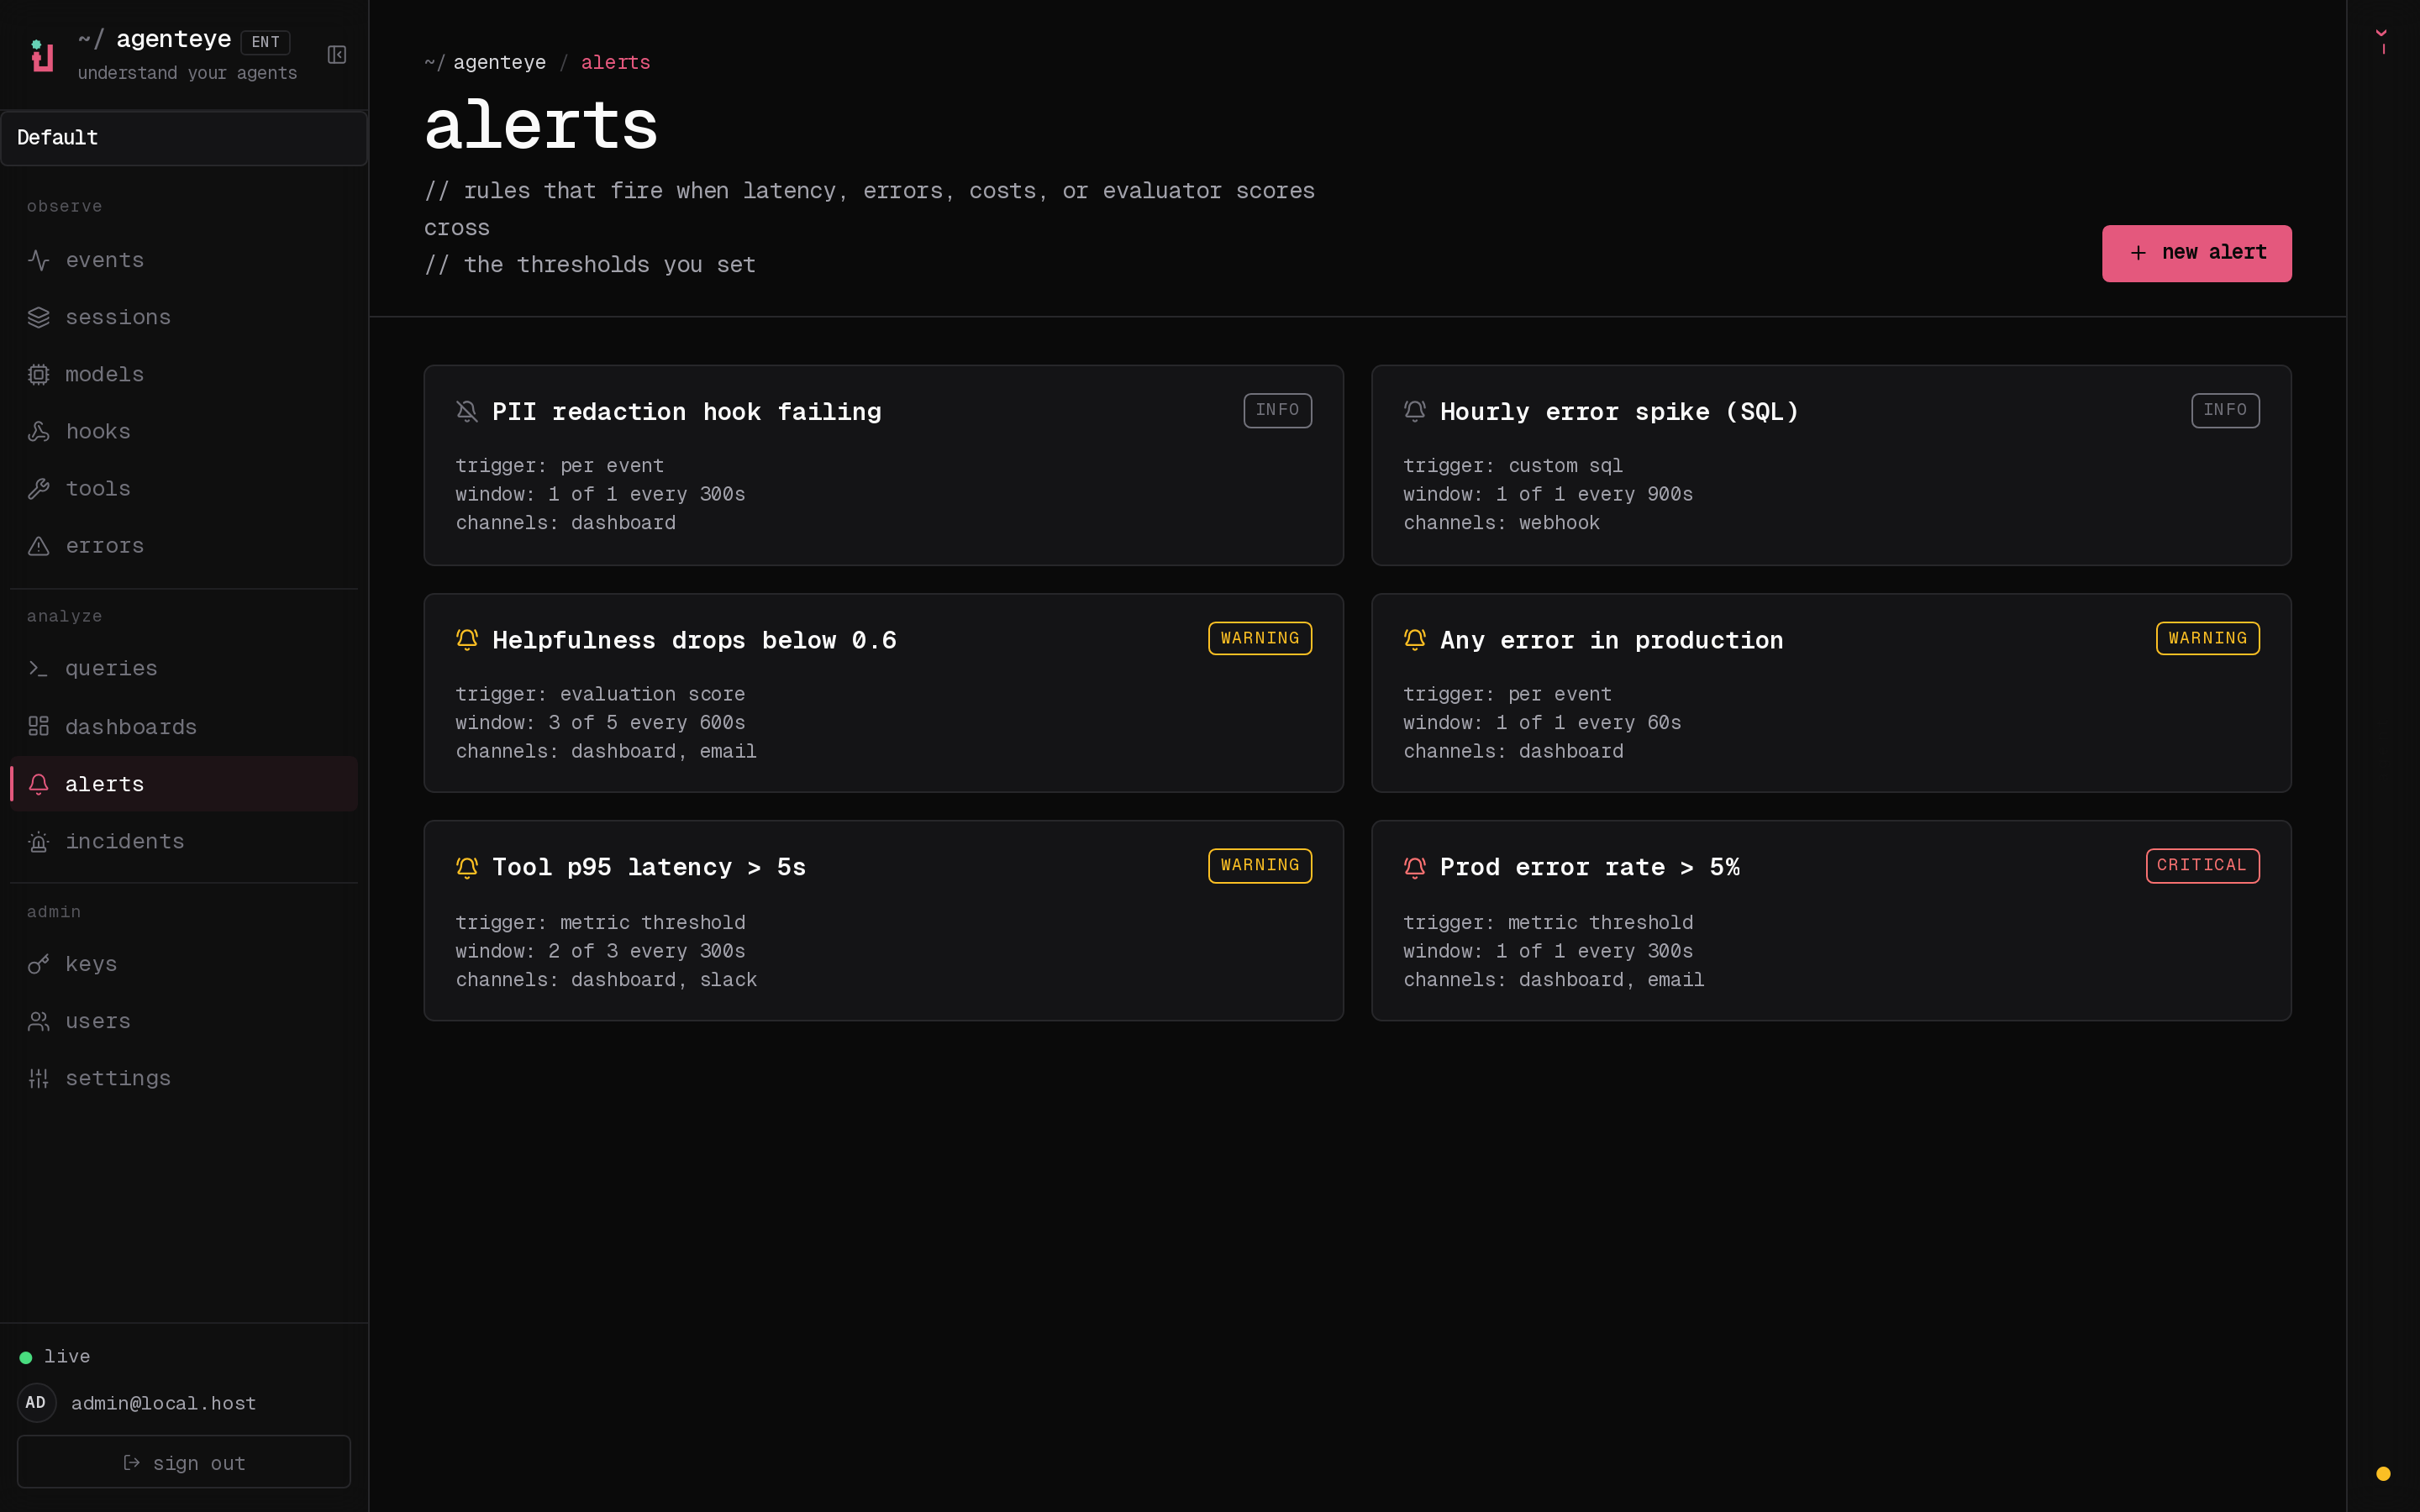This screenshot has height=1512, width=2420.
Task: Navigate to models
Action: (x=184, y=374)
